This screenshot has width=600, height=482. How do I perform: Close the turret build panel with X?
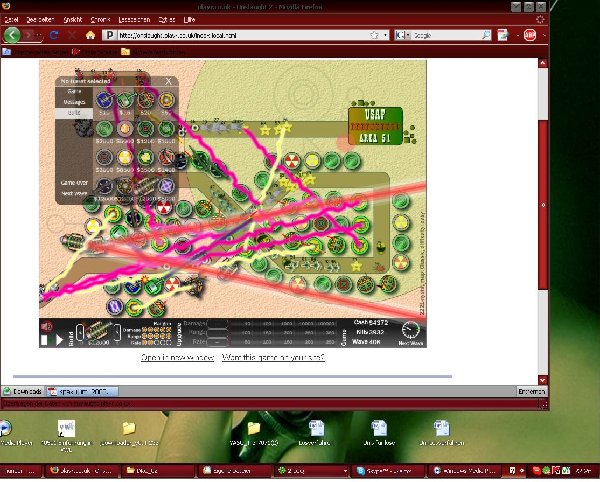coord(169,81)
